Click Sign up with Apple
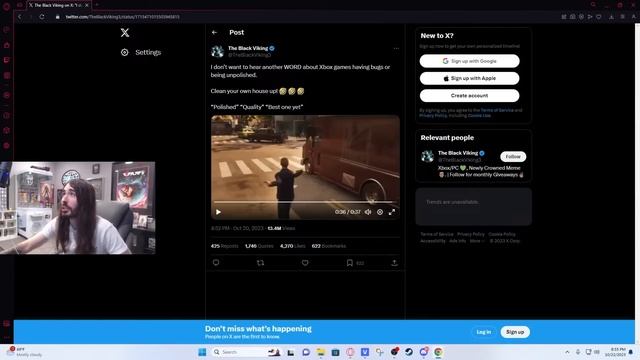640x360 pixels. [469, 78]
